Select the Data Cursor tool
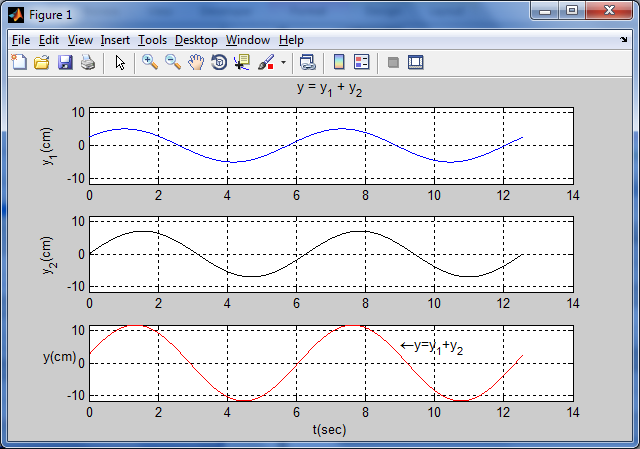 click(x=242, y=62)
